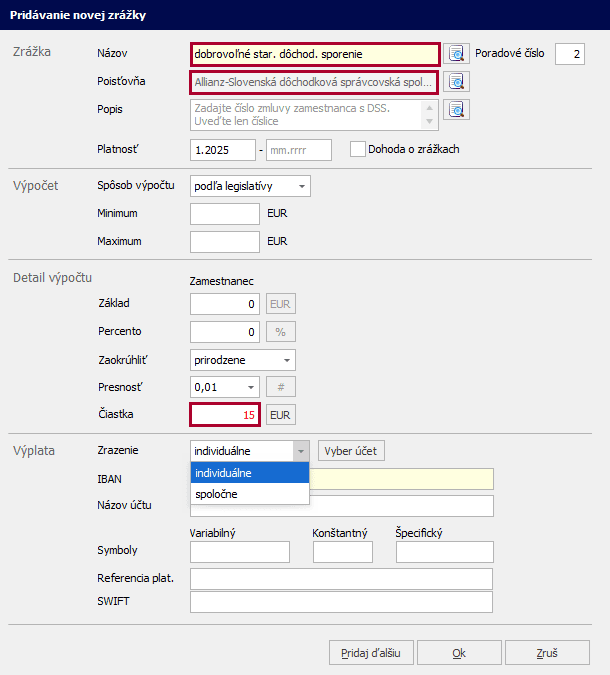The width and height of the screenshot is (610, 675).
Task: Click the lookup icon next to Popis field
Action: [x=457, y=110]
